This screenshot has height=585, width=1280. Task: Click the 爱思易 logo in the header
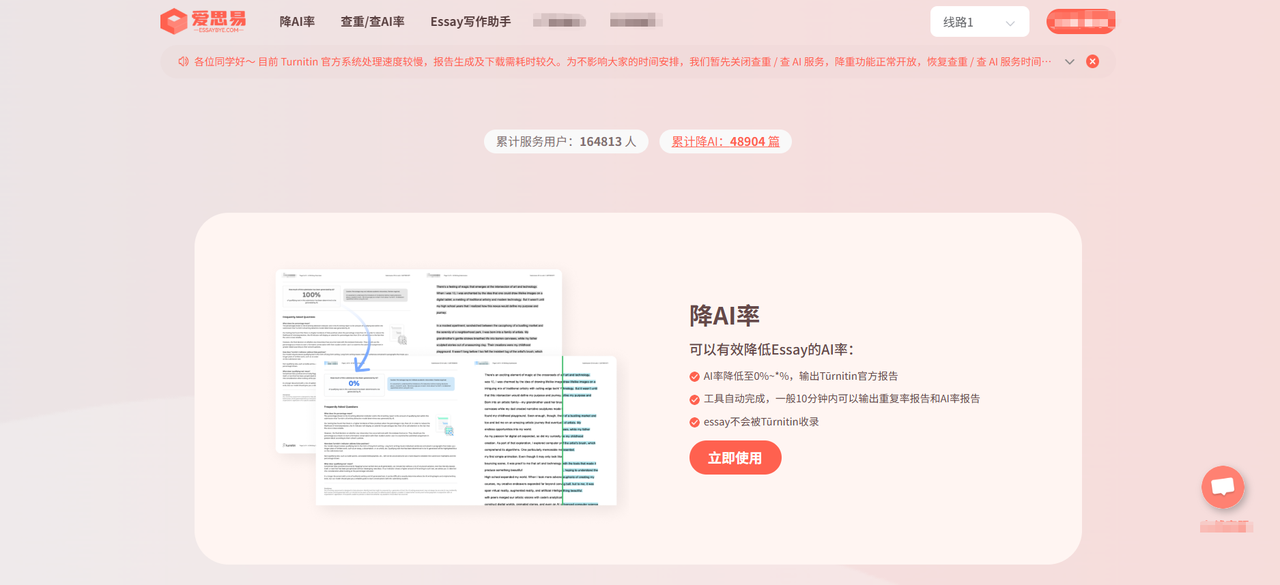pos(203,21)
